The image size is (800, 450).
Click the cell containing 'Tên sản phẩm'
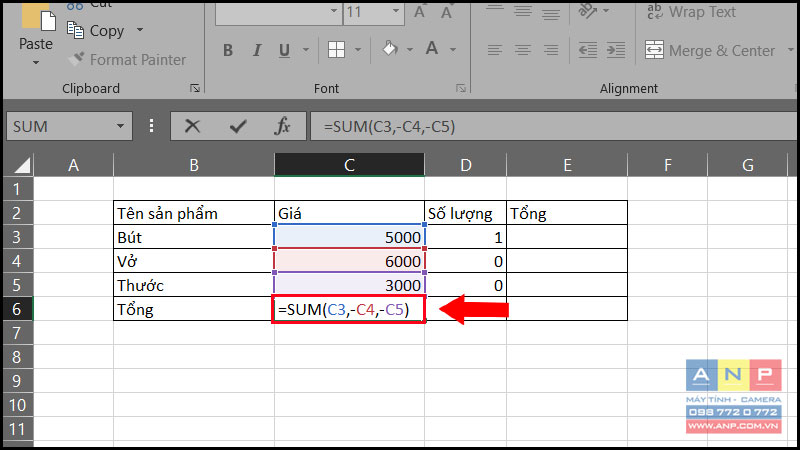194,213
